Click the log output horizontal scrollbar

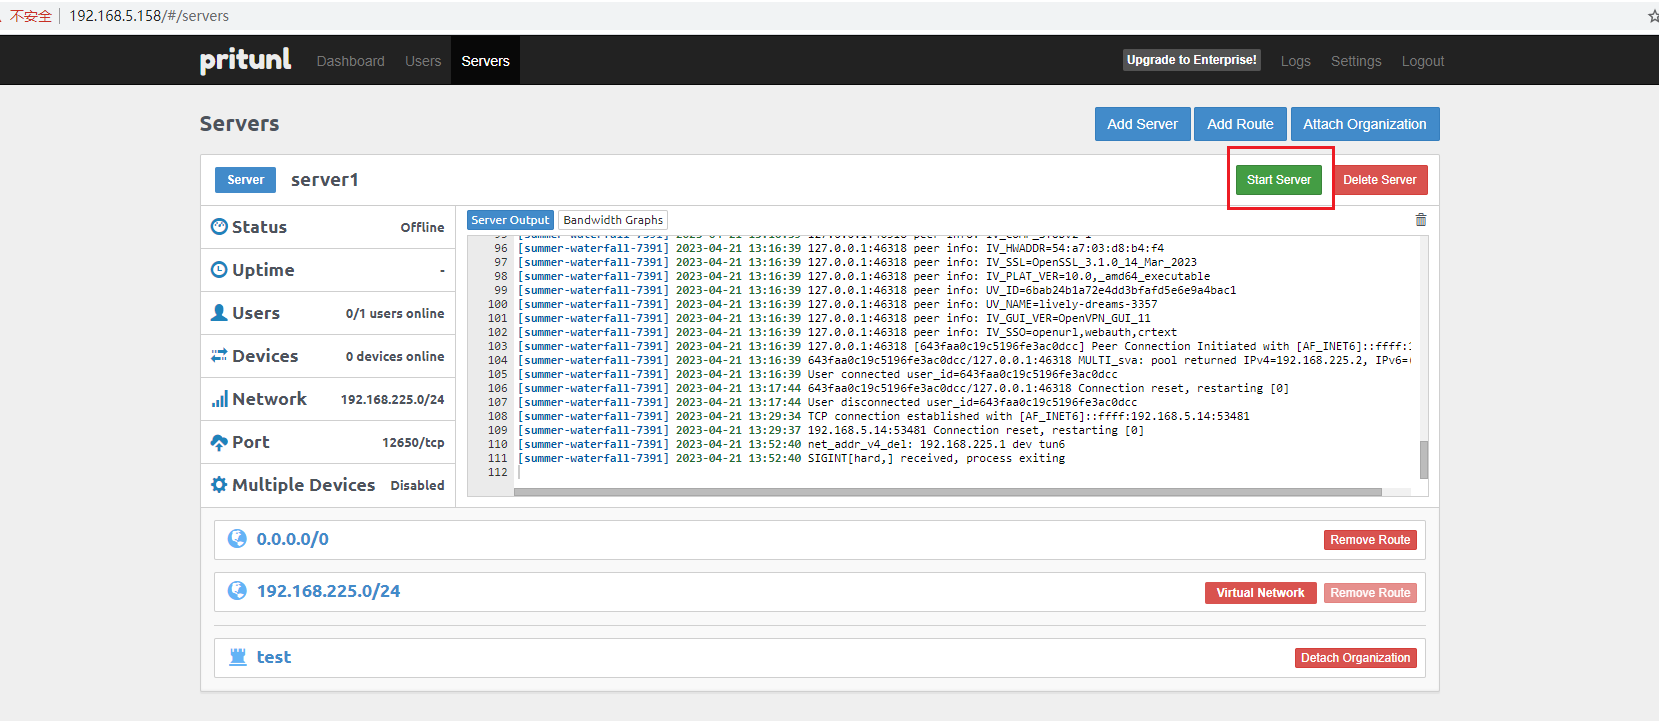[948, 492]
